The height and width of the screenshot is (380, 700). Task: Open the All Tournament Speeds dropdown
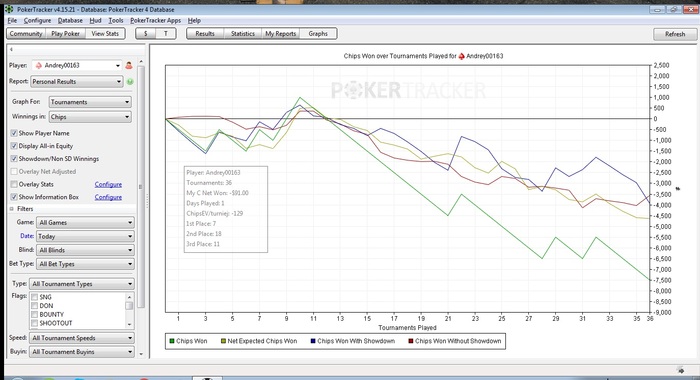(82, 338)
